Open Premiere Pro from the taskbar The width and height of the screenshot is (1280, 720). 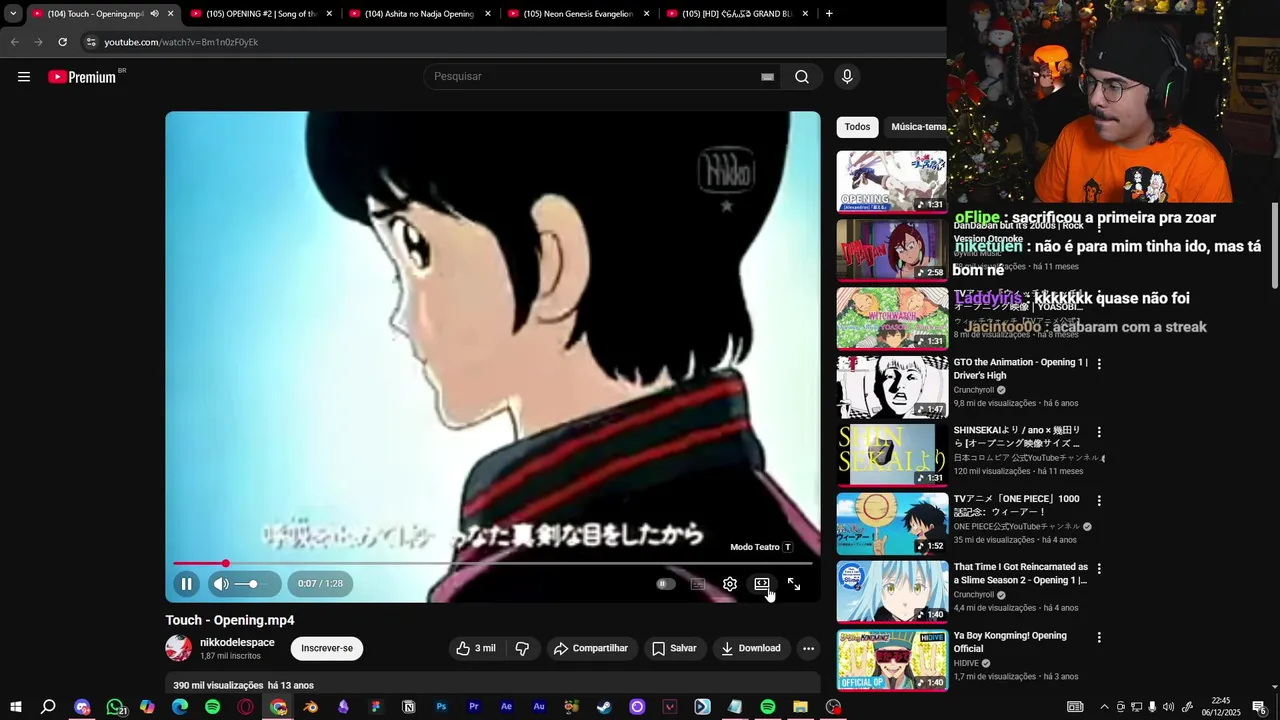point(474,707)
